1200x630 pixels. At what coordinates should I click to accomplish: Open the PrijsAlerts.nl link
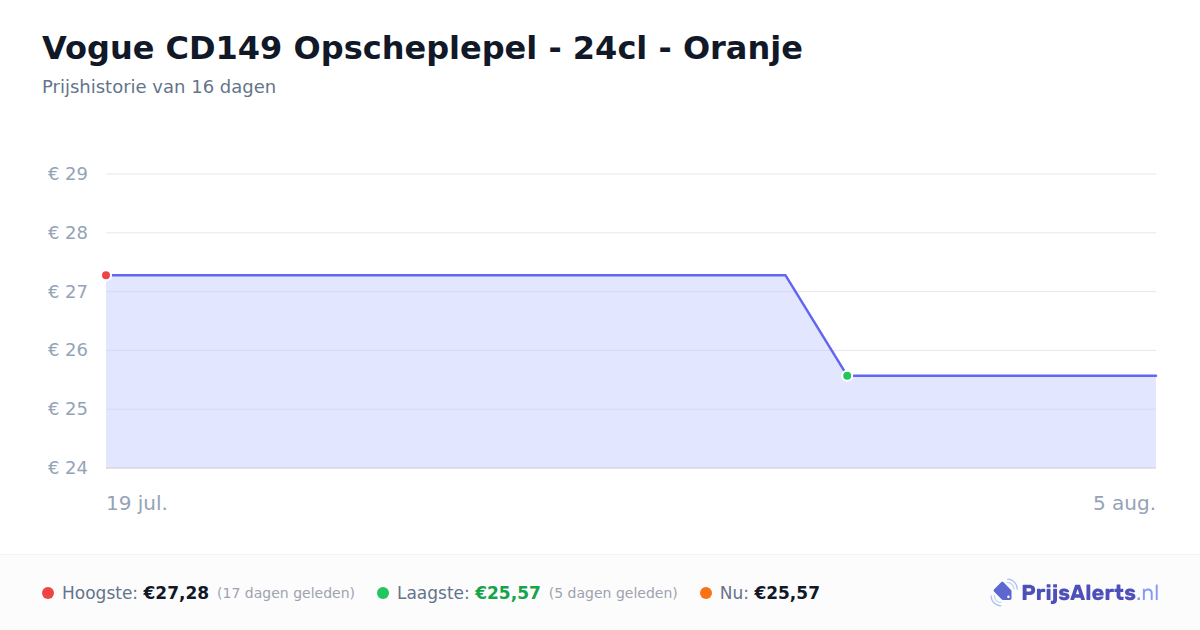(x=1075, y=593)
